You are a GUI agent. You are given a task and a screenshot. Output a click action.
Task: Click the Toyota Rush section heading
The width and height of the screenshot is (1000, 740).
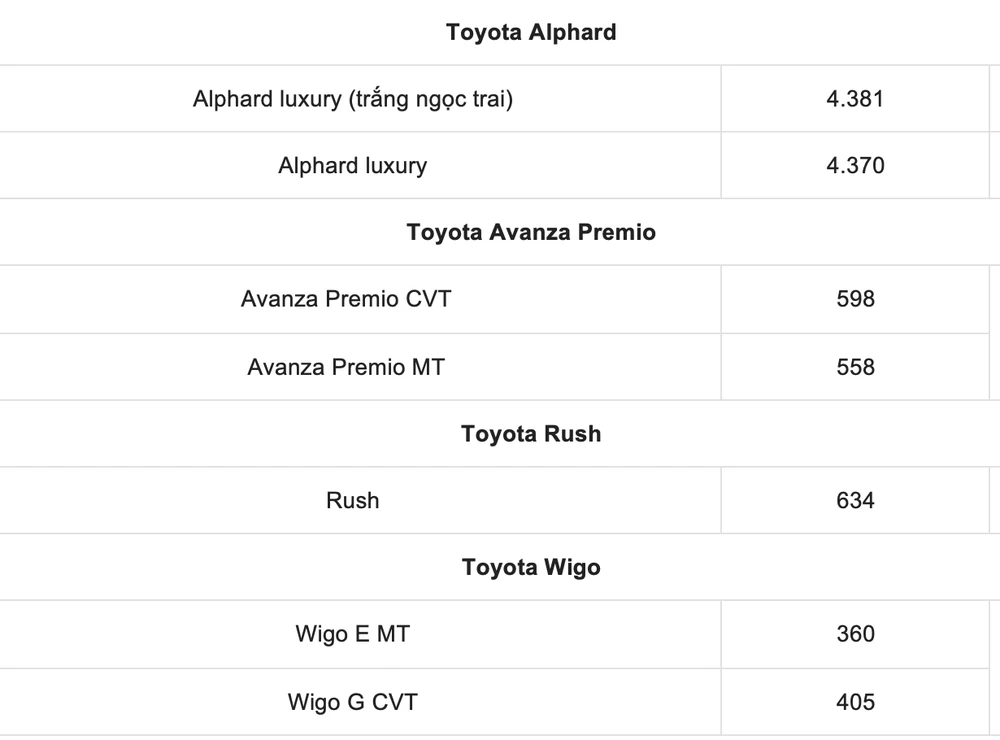click(x=531, y=434)
